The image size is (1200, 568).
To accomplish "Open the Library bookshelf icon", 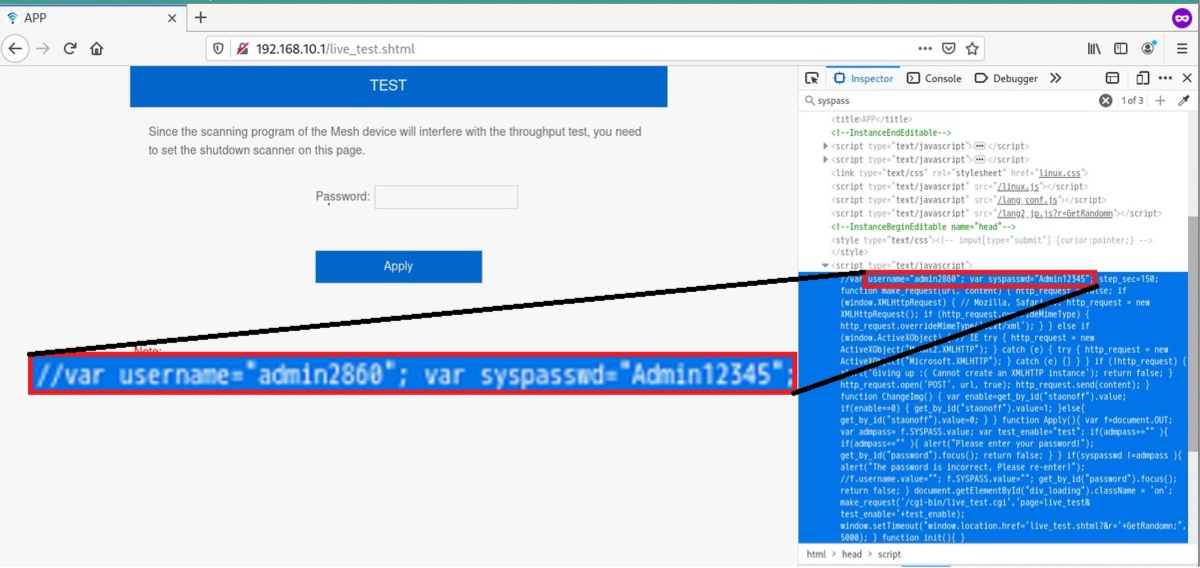I will click(1094, 48).
